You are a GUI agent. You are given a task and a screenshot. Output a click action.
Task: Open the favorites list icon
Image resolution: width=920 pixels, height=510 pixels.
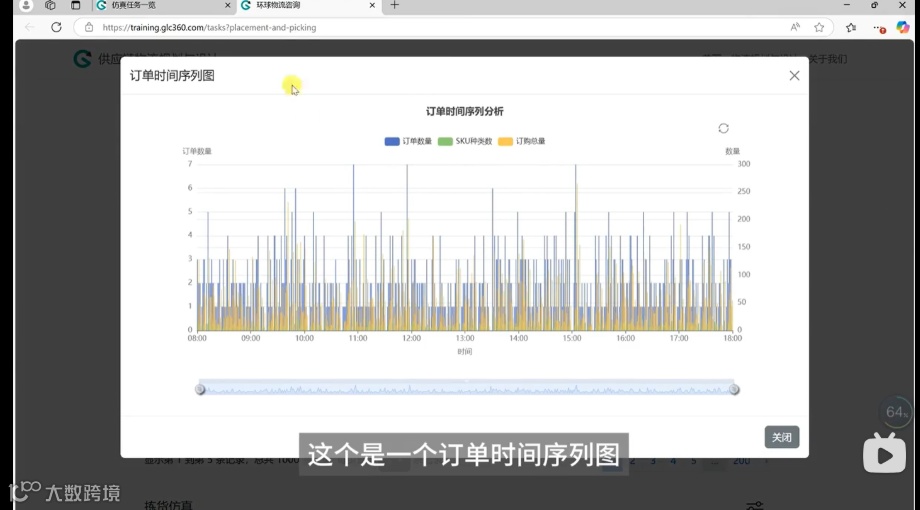(851, 27)
